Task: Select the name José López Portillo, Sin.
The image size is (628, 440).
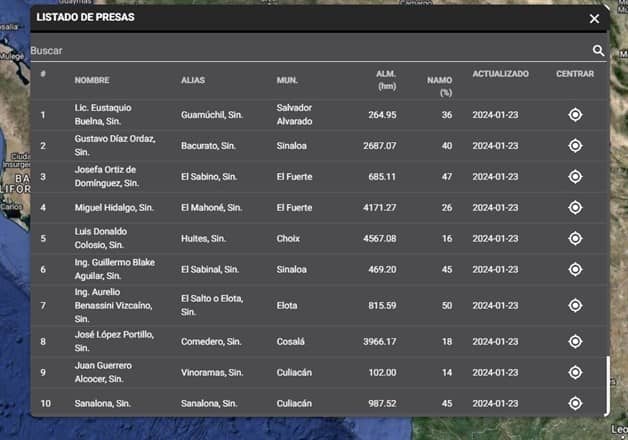Action: [114, 341]
